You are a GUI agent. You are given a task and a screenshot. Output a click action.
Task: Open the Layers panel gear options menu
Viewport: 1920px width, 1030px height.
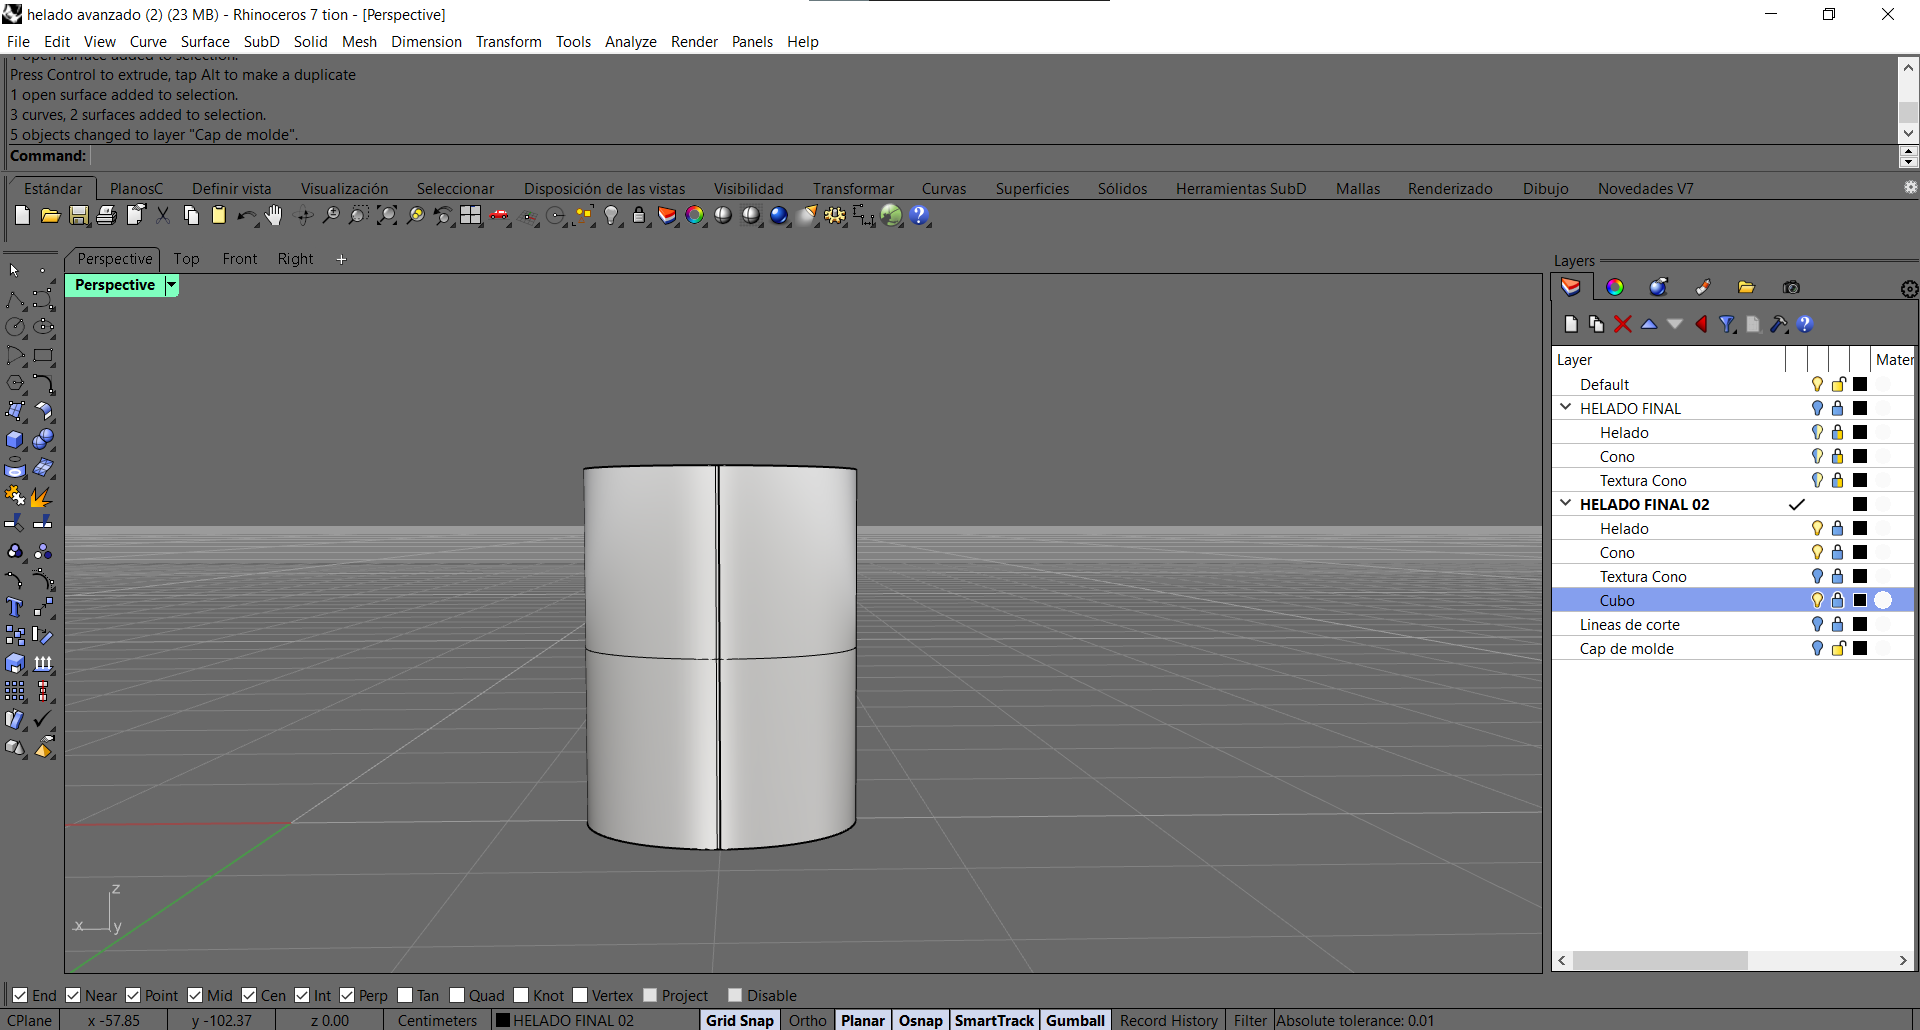1909,289
